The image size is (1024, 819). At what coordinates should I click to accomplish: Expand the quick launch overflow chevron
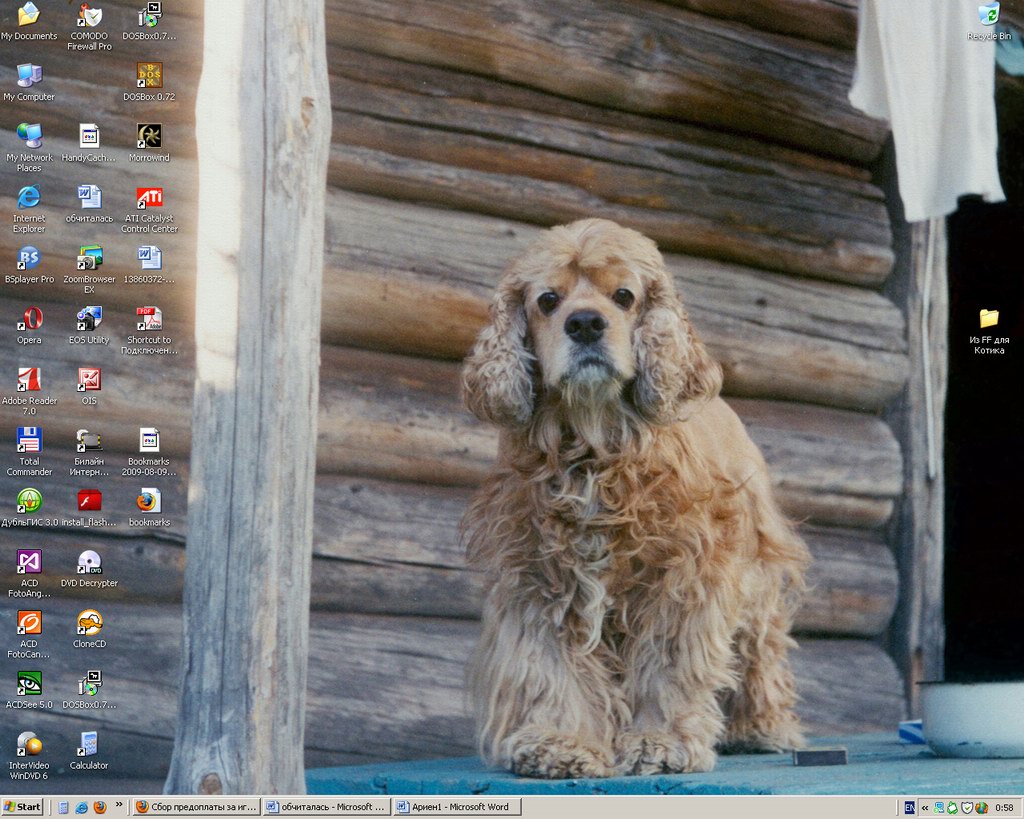(x=119, y=805)
